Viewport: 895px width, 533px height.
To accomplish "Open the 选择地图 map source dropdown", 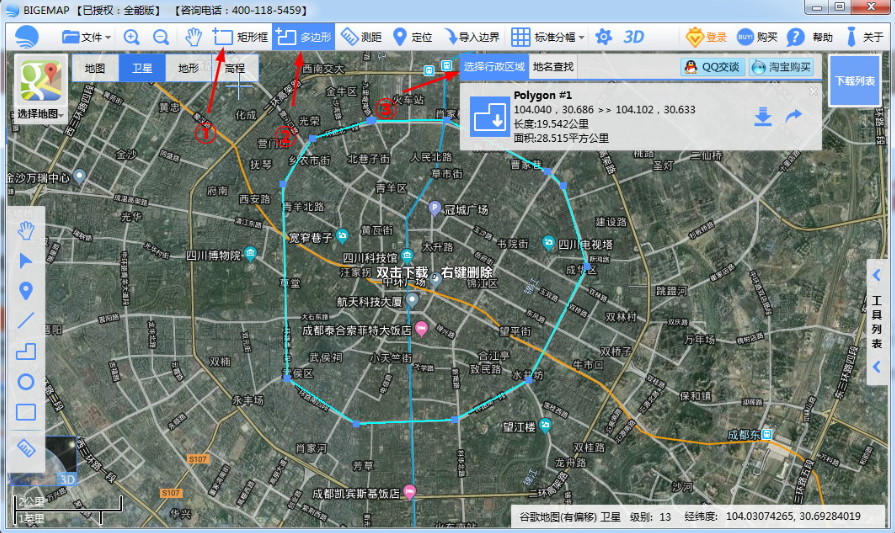I will pos(39,115).
